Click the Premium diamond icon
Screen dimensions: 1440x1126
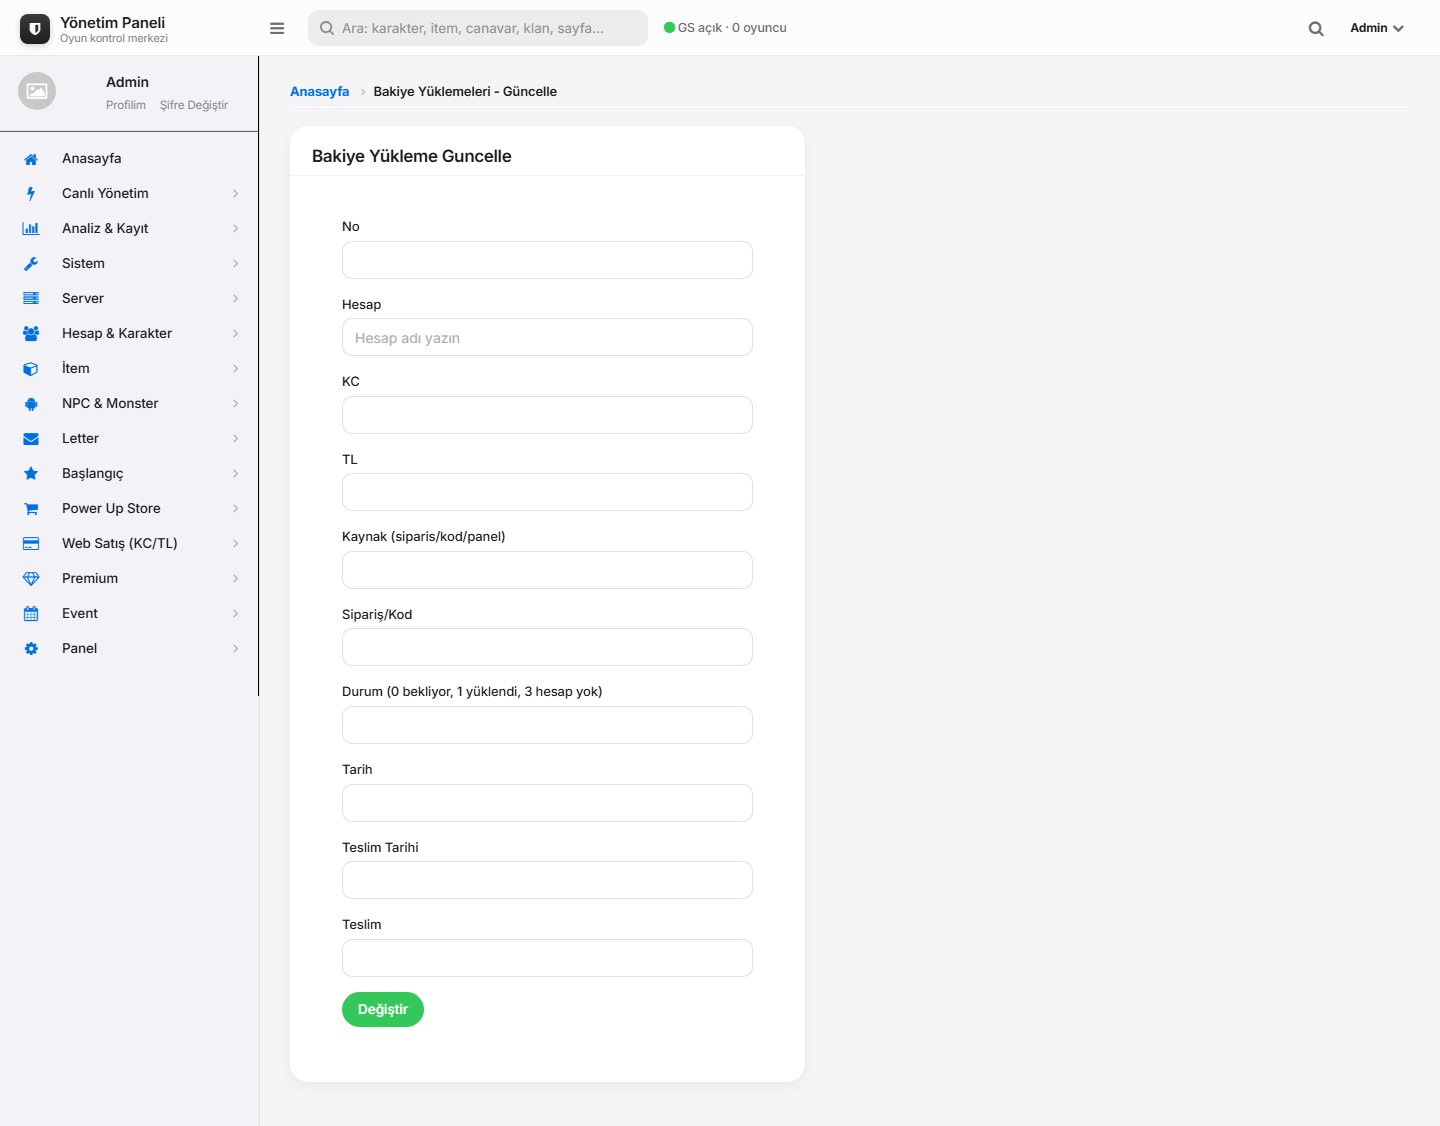tap(31, 579)
